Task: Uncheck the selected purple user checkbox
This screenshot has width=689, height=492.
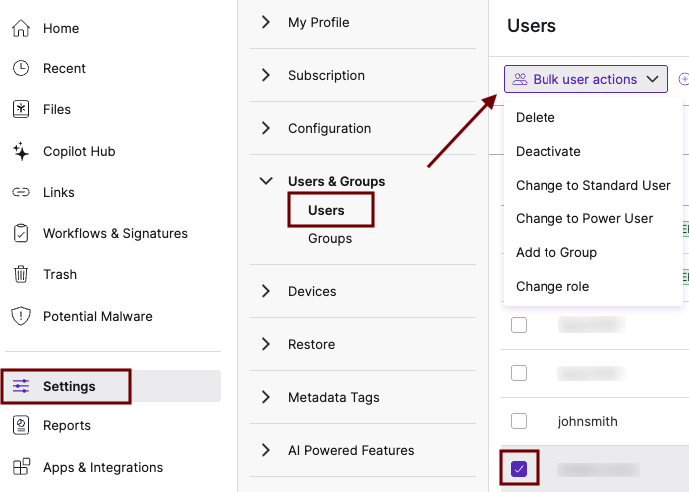Action: click(519, 469)
